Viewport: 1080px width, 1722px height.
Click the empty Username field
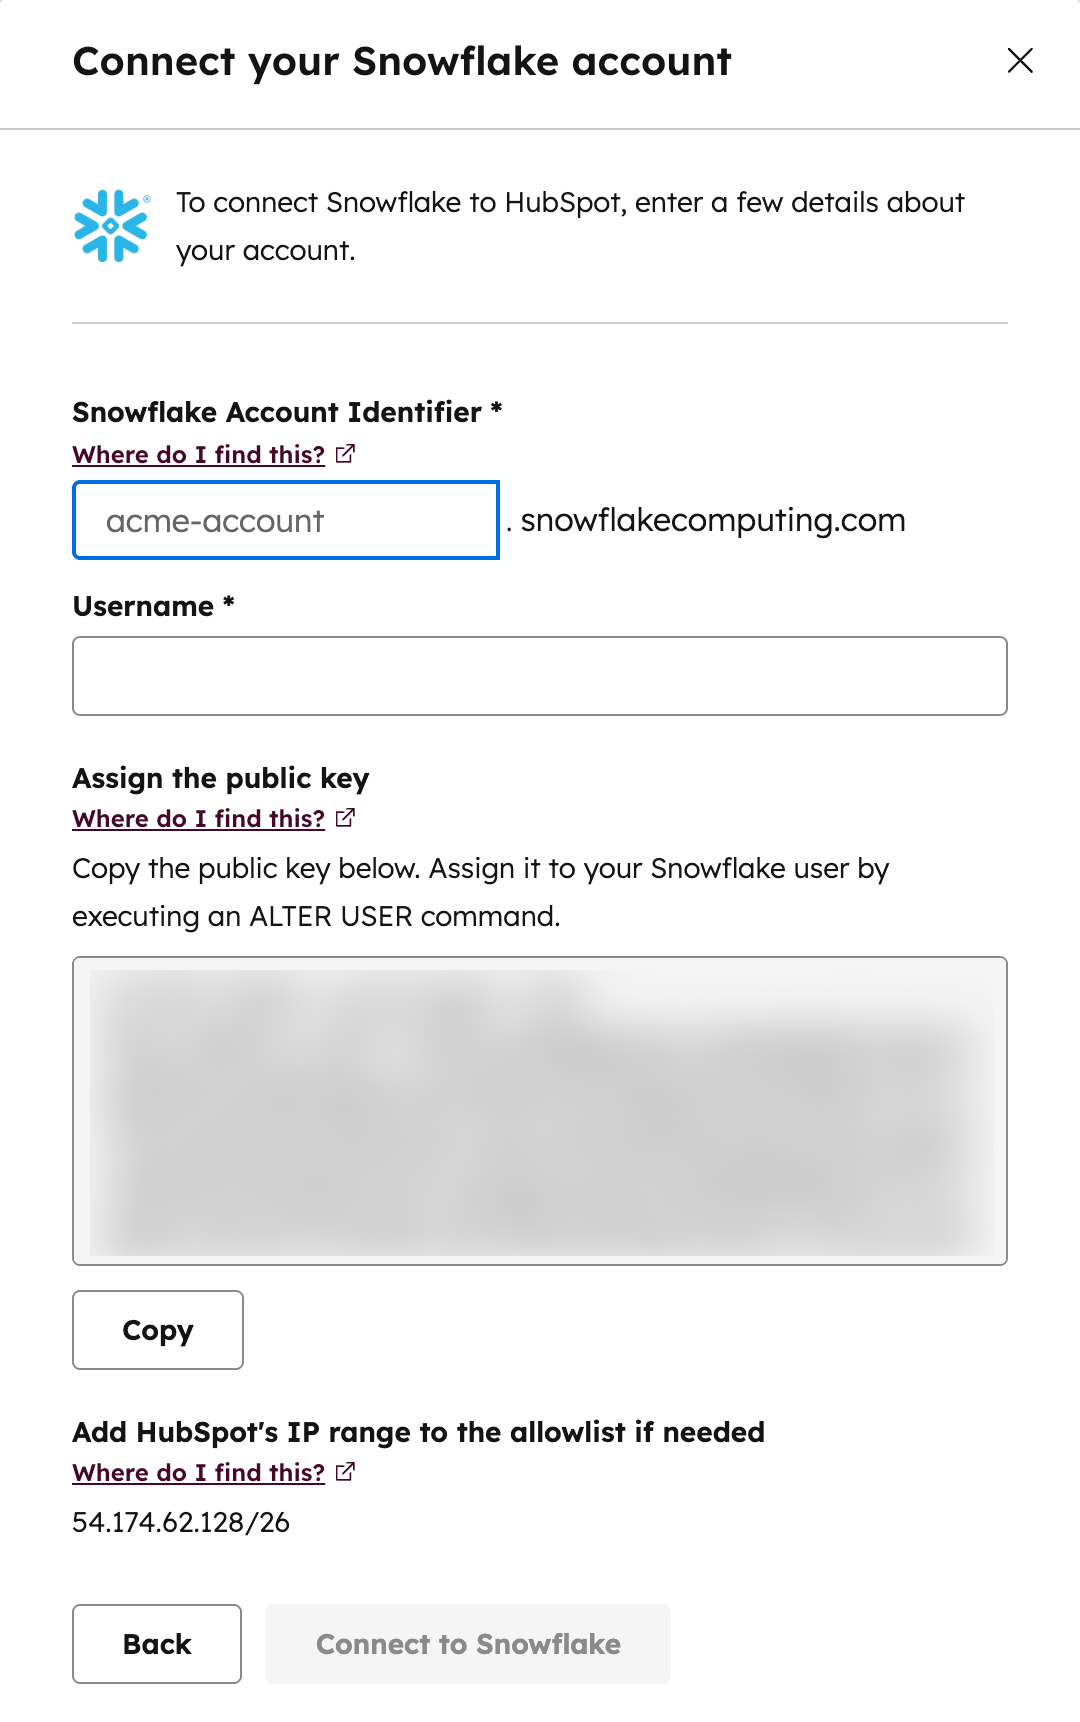[x=540, y=676]
